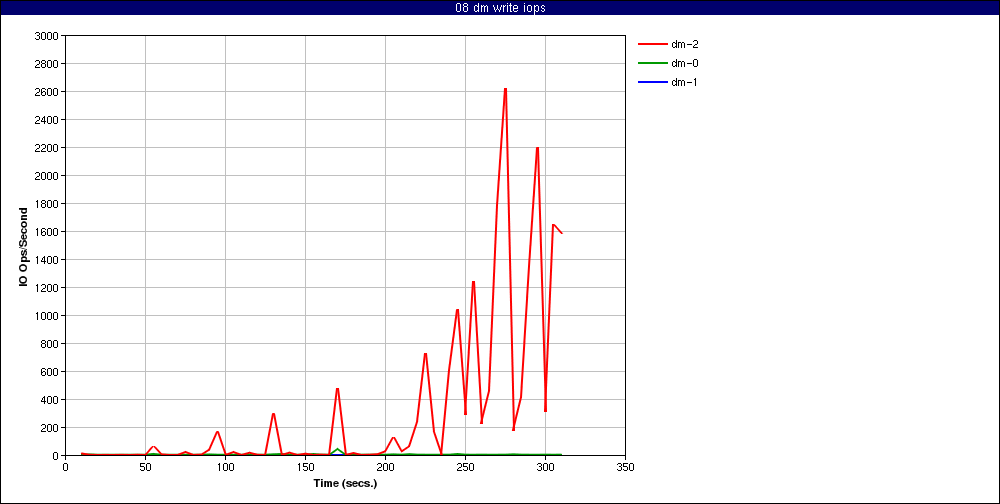Viewport: 1000px width, 504px height.
Task: Click the dm-2 spike at 130 seconds
Action: pos(273,413)
